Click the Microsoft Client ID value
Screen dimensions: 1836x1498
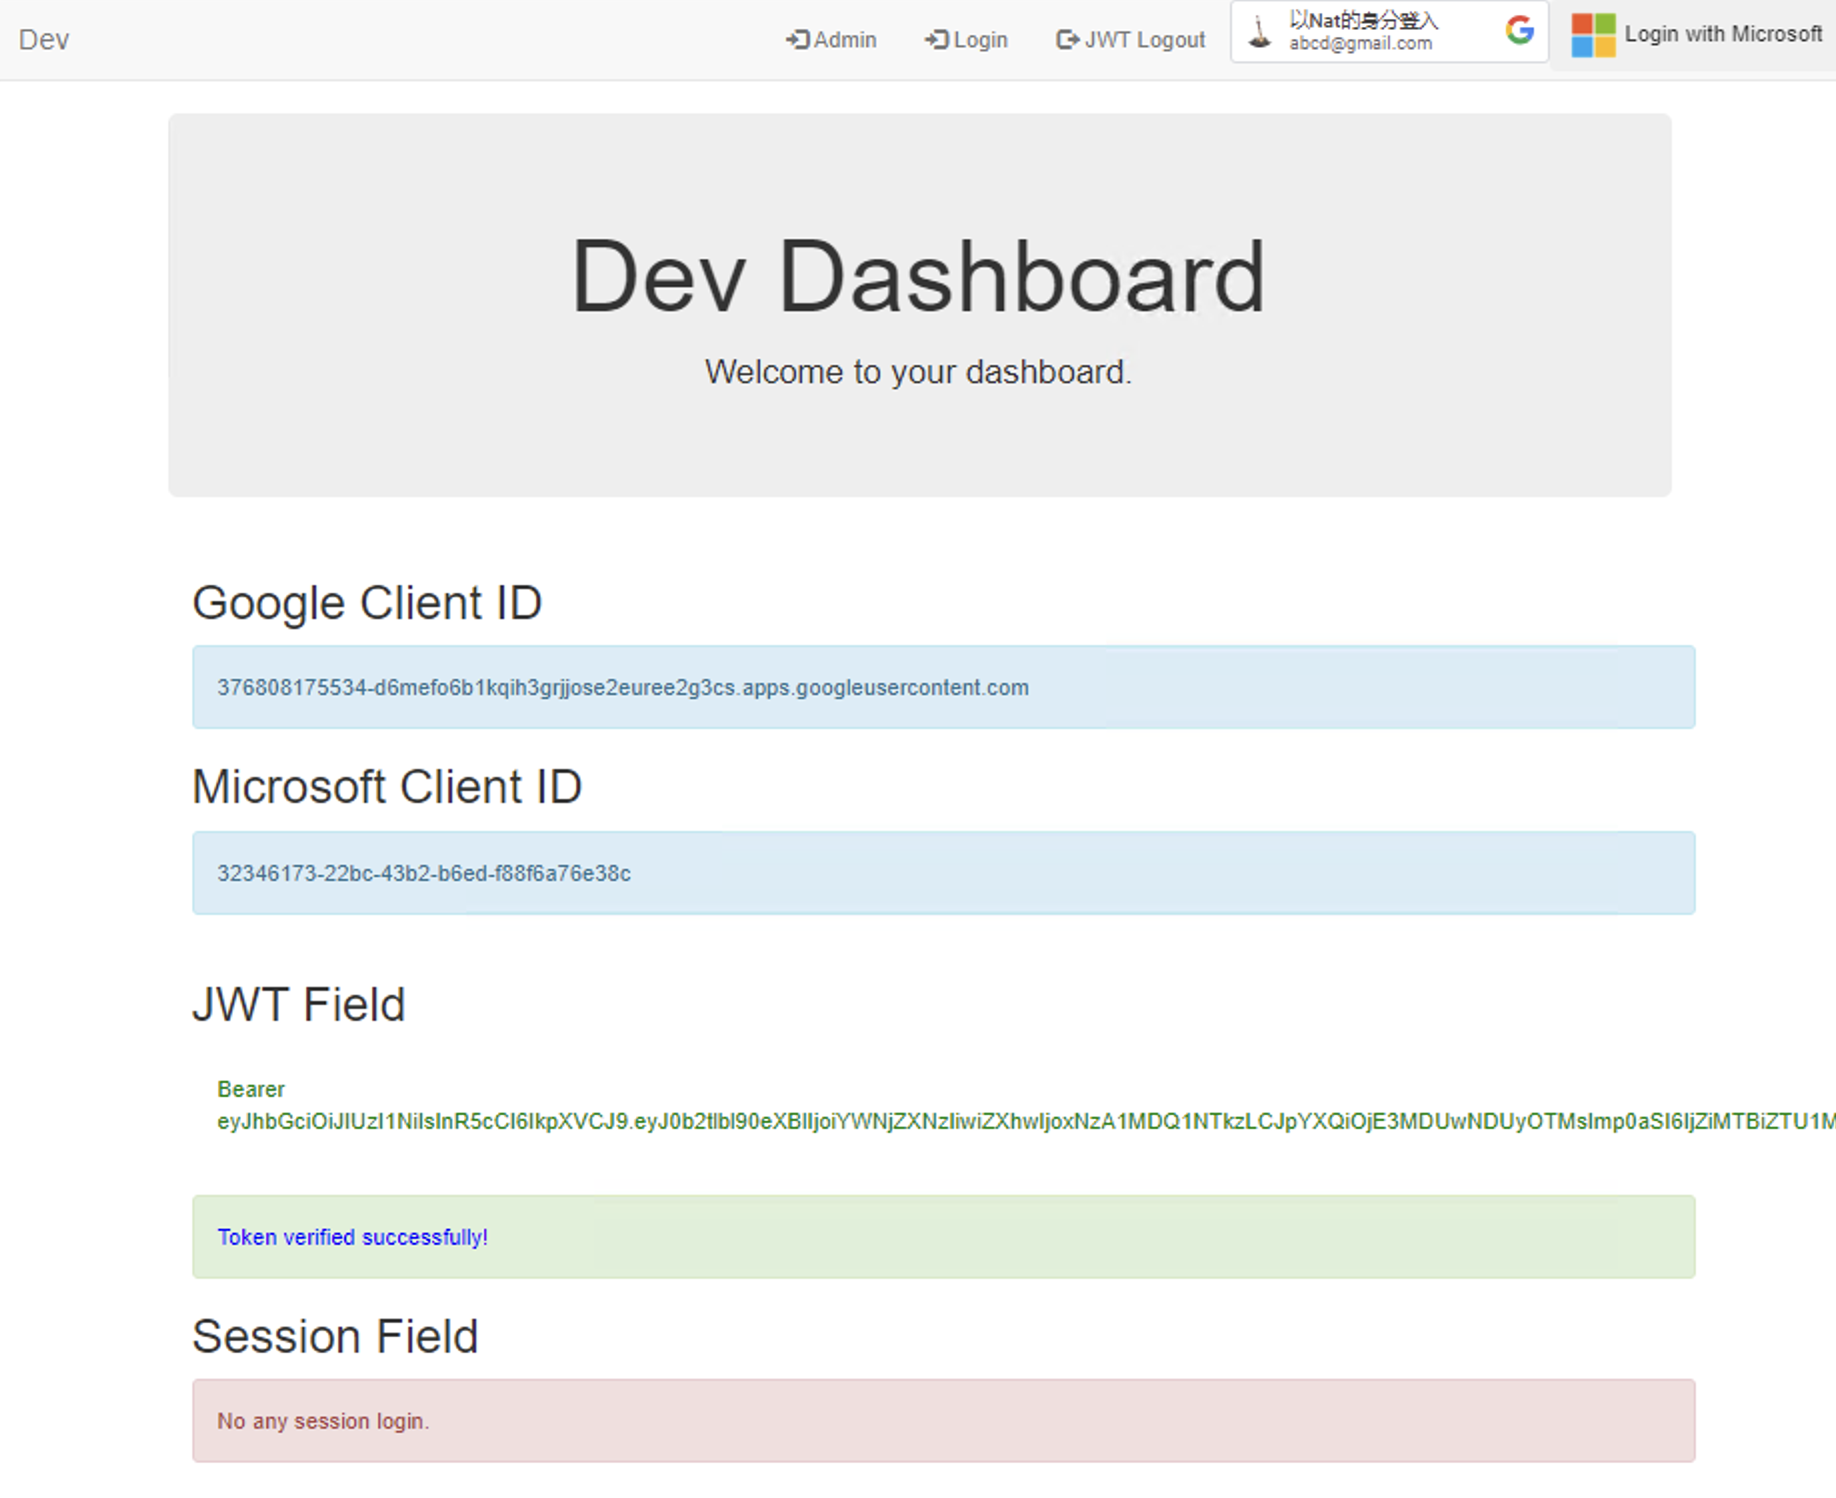tap(424, 873)
